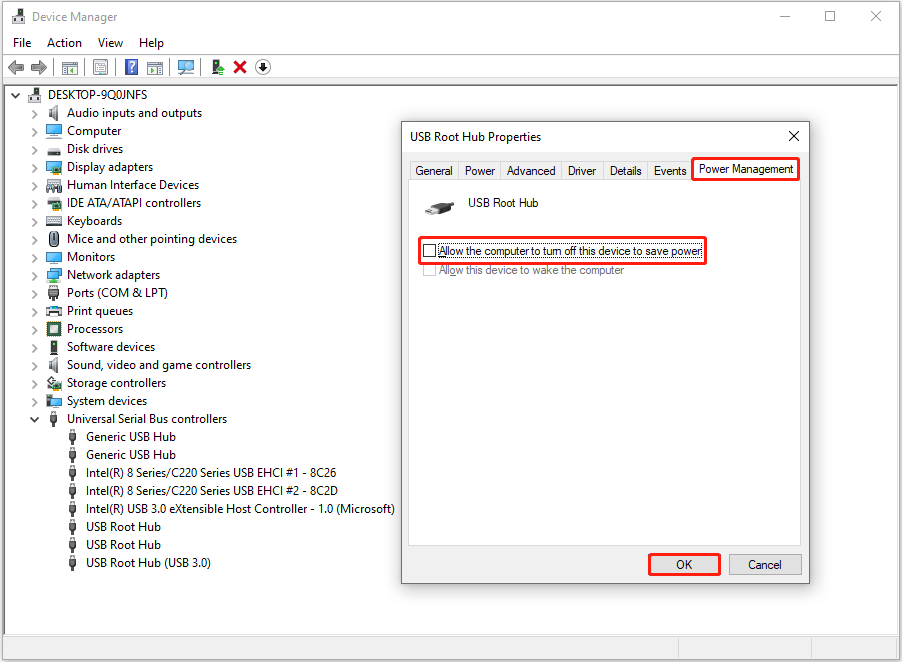Collapse the Universal Serial Bus controllers branch
The image size is (902, 662).
coord(34,418)
